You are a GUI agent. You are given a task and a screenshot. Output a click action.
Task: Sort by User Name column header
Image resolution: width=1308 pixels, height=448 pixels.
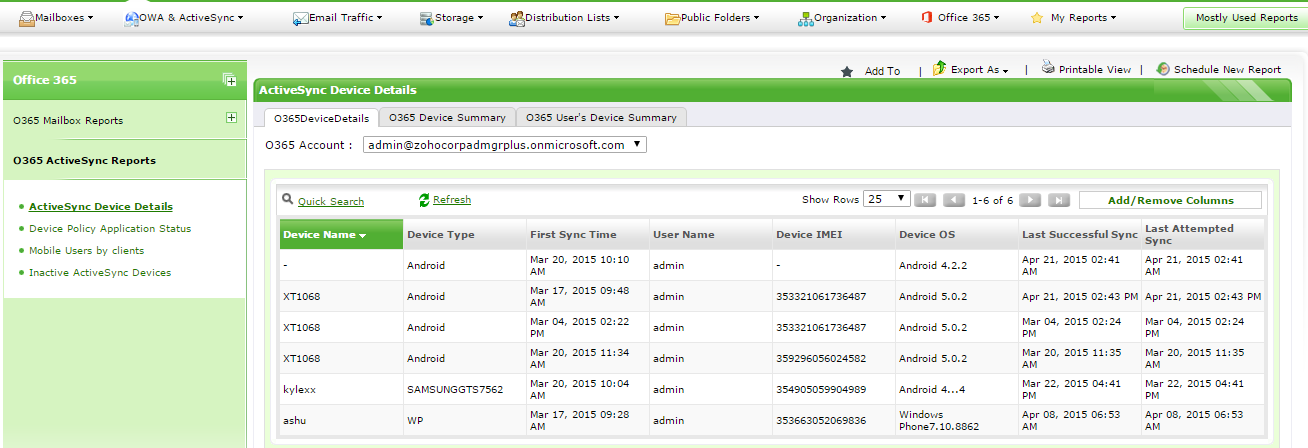pos(710,235)
